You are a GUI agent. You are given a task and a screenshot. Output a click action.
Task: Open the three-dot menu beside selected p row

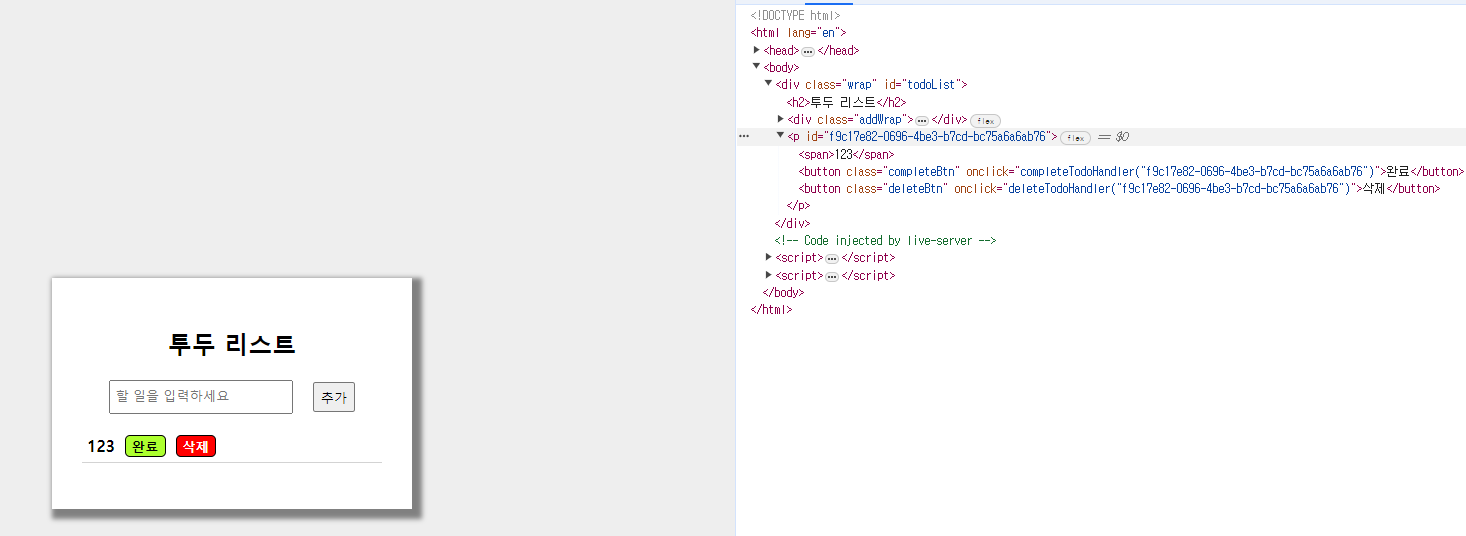click(x=744, y=136)
